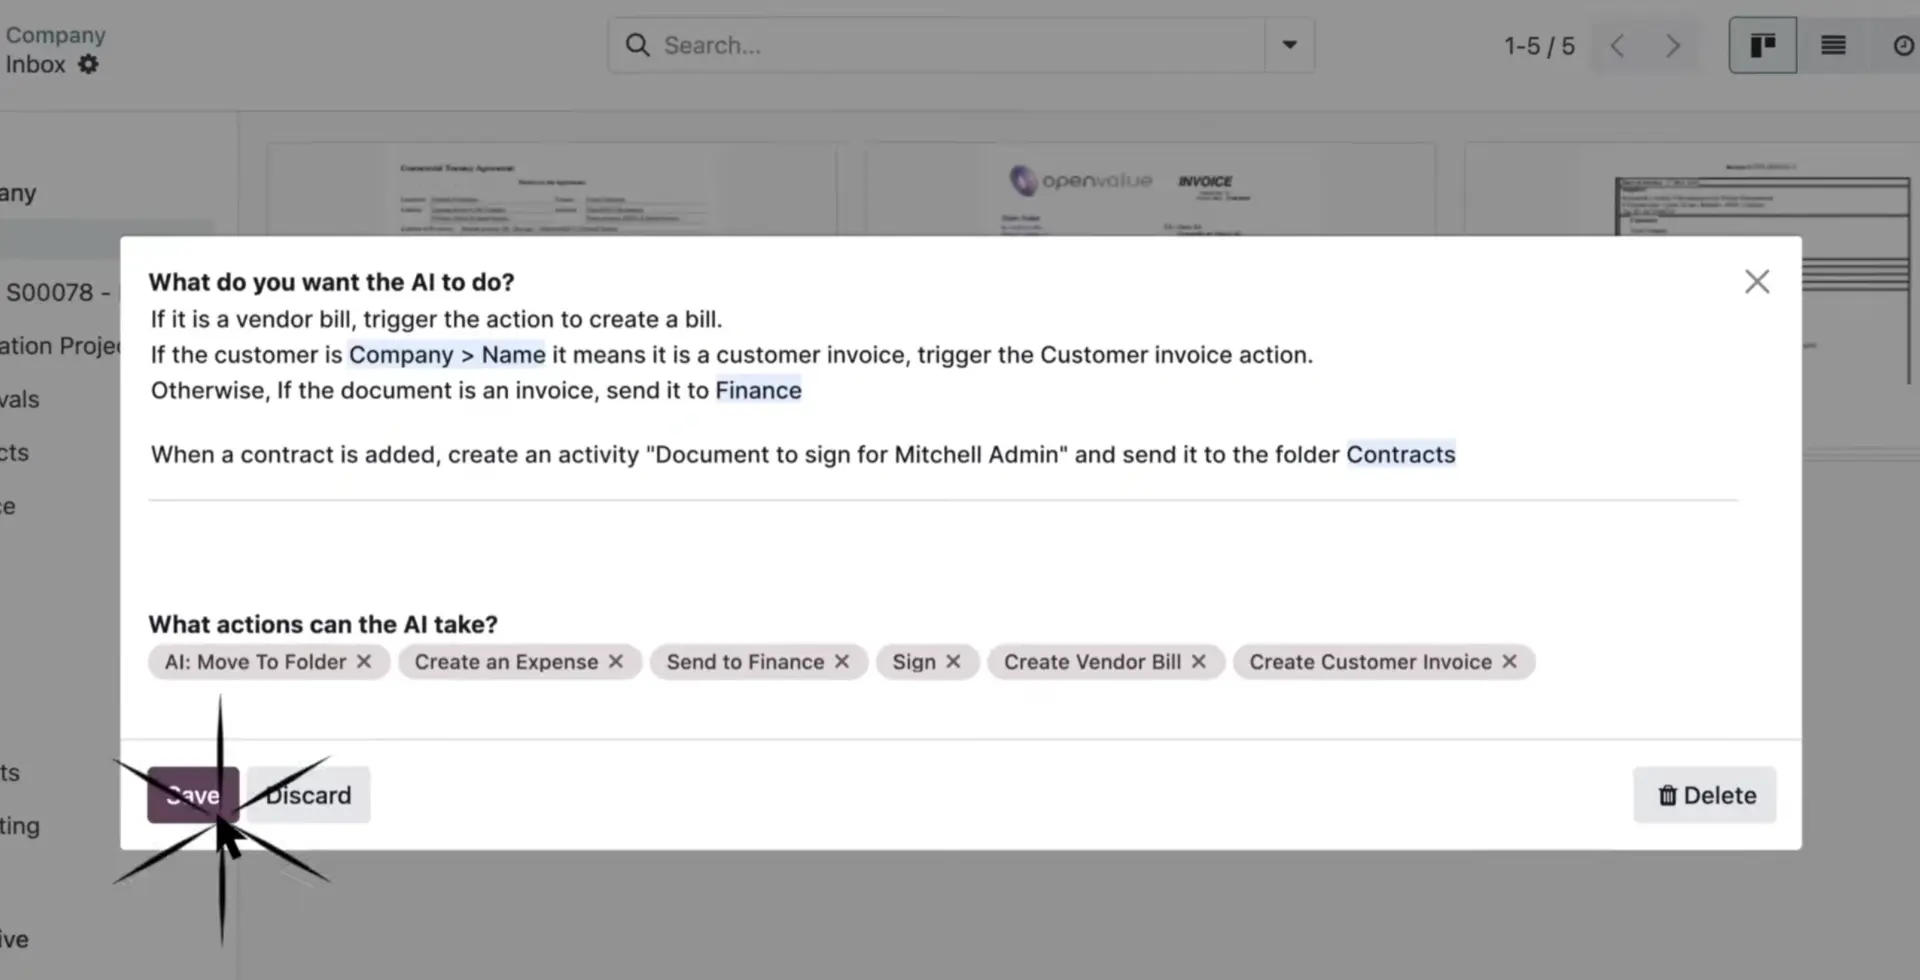Remove the Create an Expense action
Screen dimensions: 1920x980
[614, 661]
